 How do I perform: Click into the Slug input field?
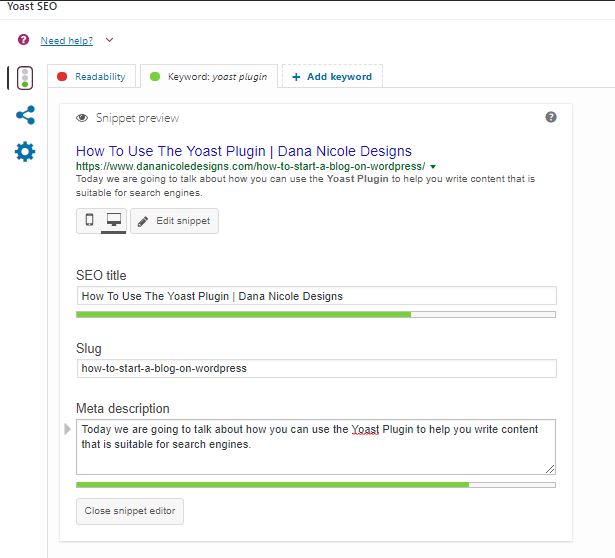(x=317, y=368)
